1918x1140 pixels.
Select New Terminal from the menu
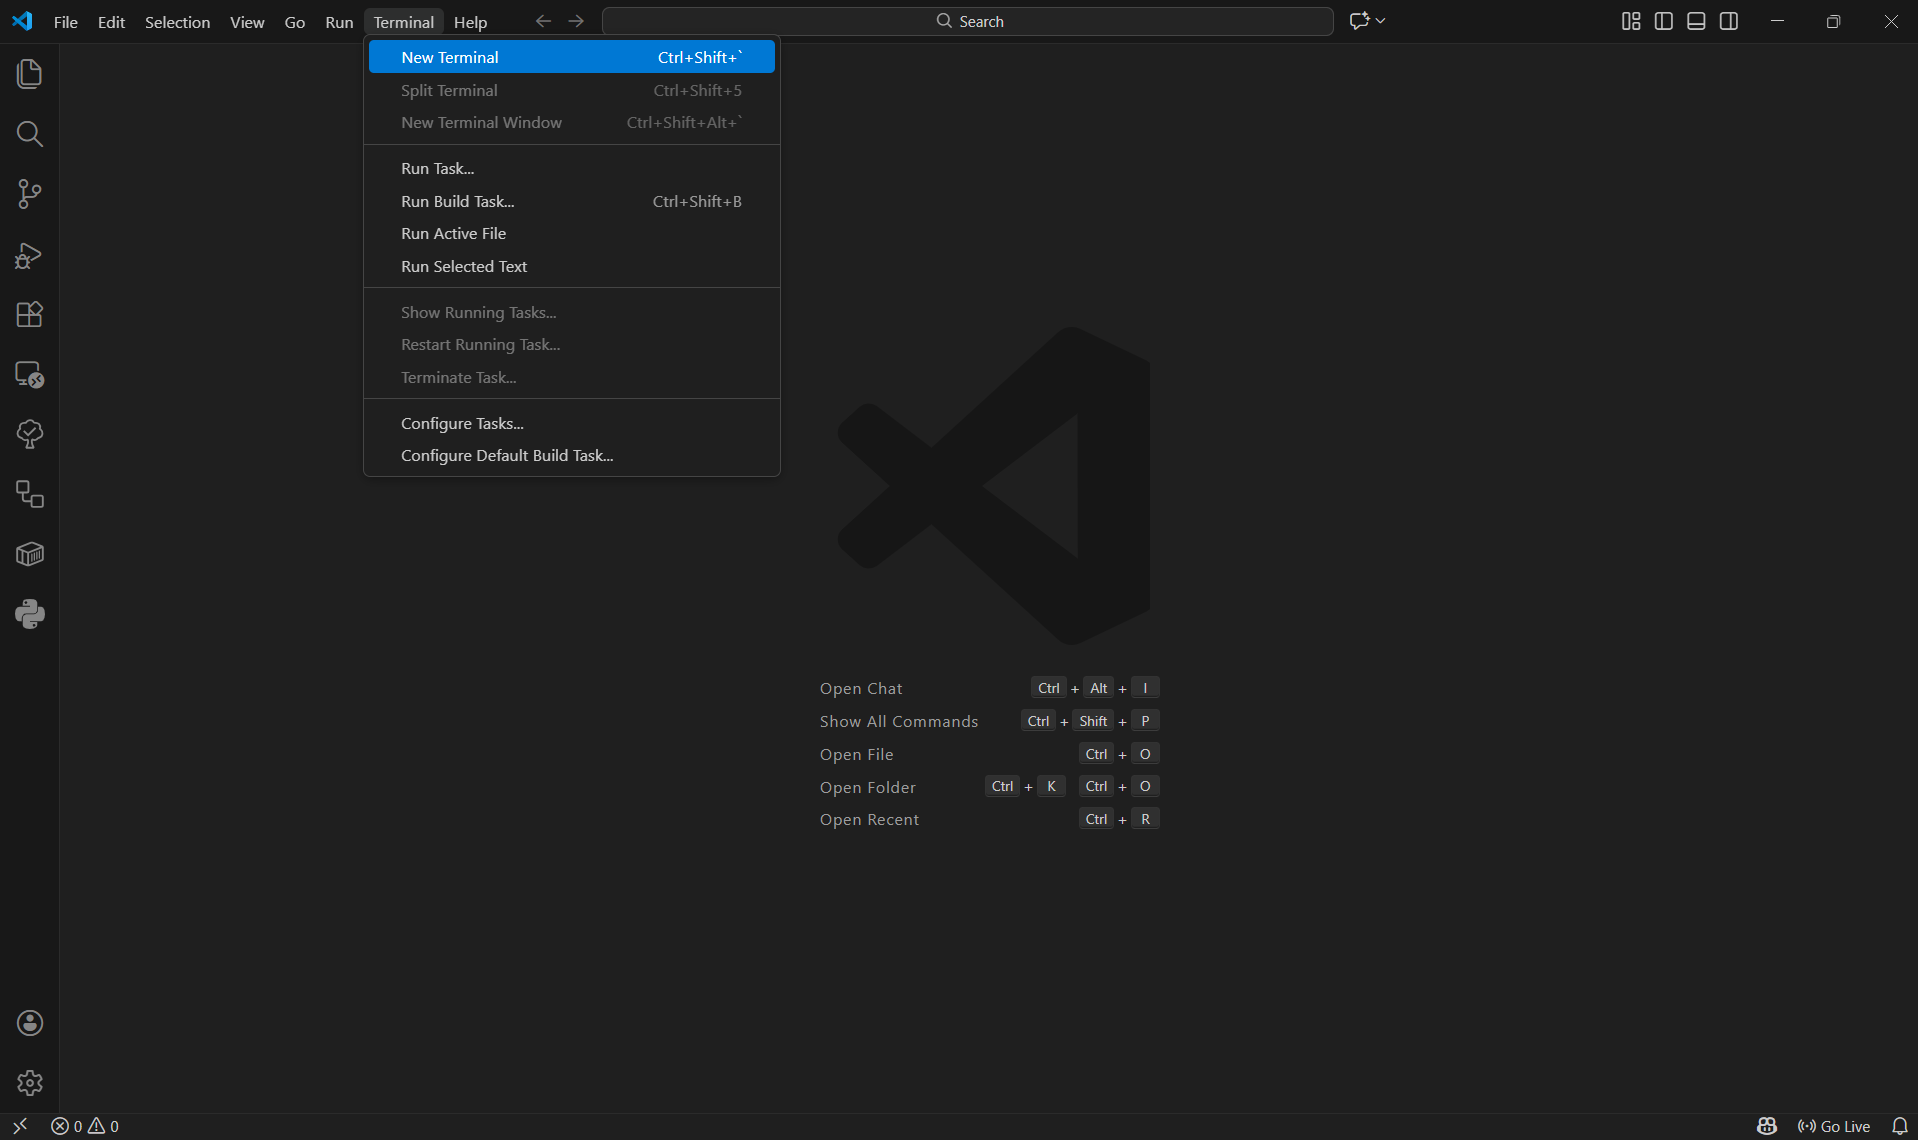pos(449,56)
